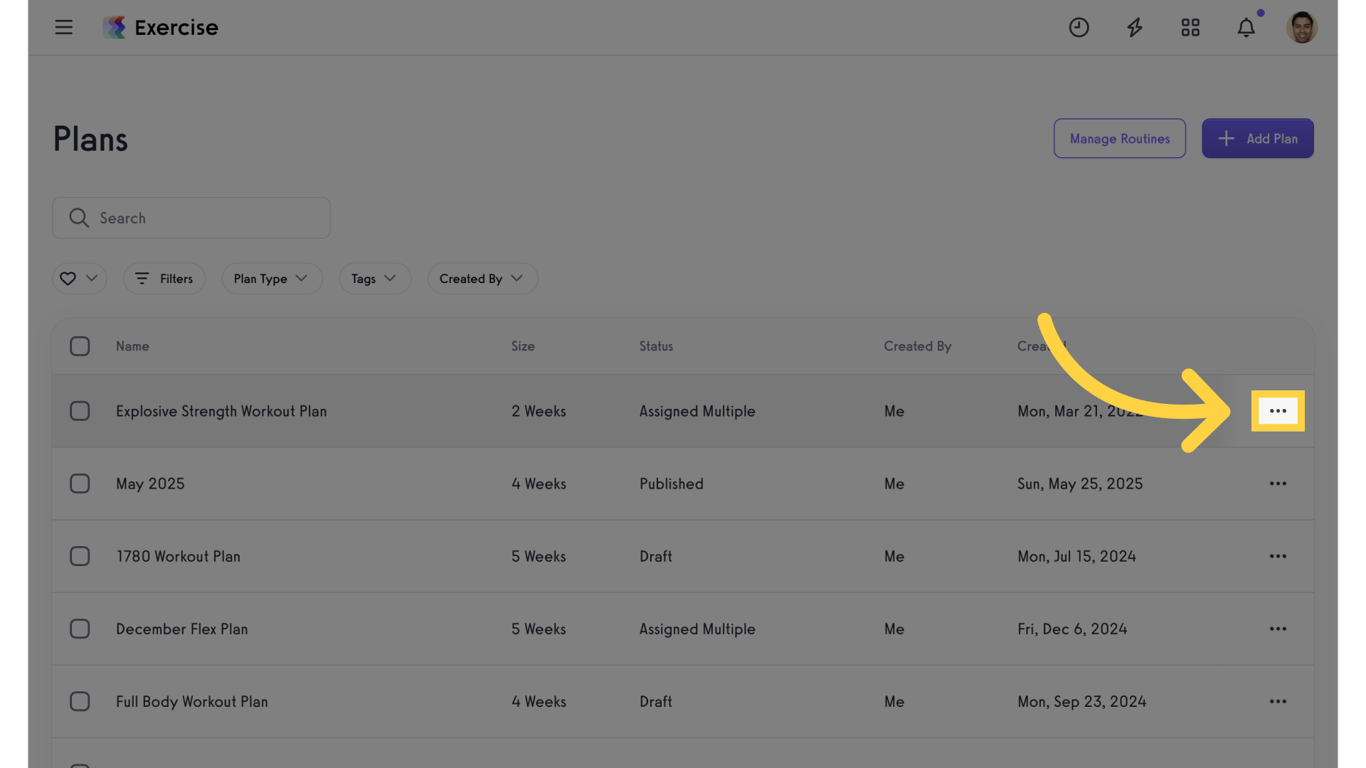Open the Tags filter dropdown
The image size is (1366, 768).
pos(374,279)
